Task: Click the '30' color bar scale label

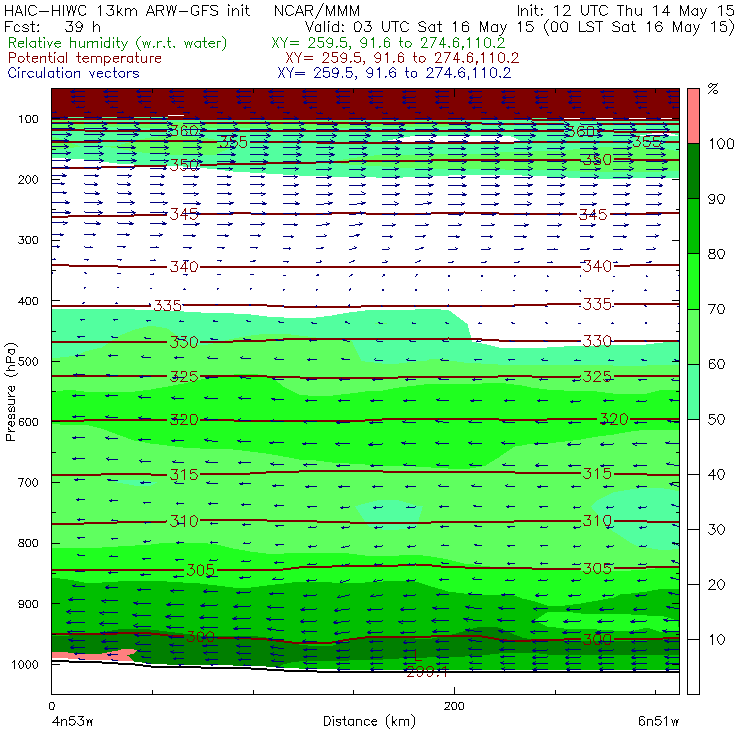Action: (x=716, y=530)
